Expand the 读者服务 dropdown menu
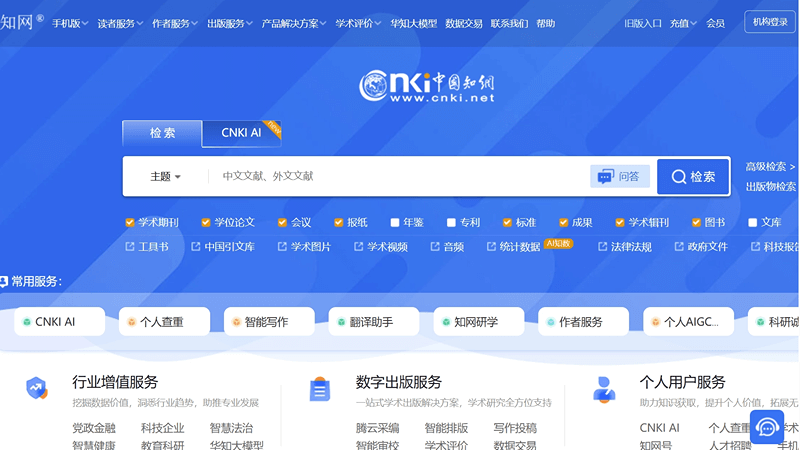Screen dimensions: 800x450 pyautogui.click(x=120, y=23)
